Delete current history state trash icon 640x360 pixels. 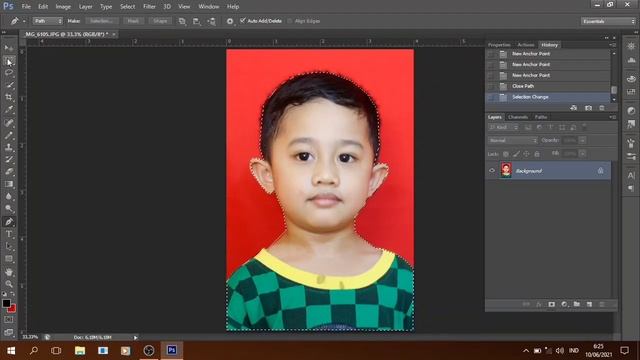pos(602,108)
